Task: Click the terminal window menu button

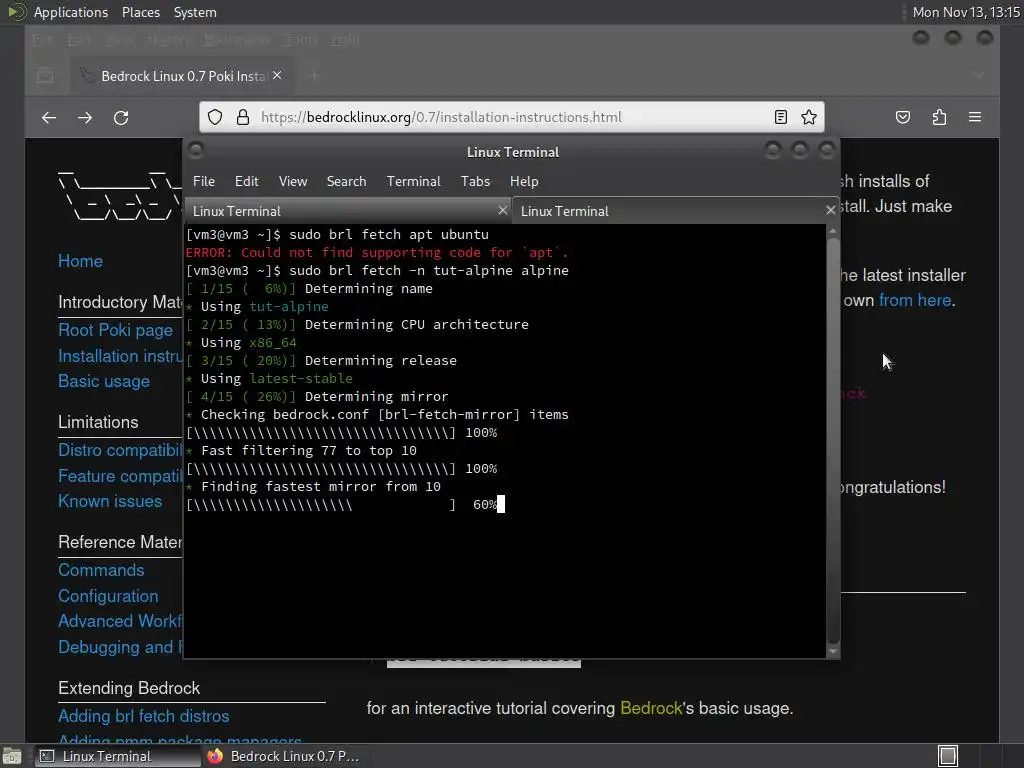Action: click(196, 151)
